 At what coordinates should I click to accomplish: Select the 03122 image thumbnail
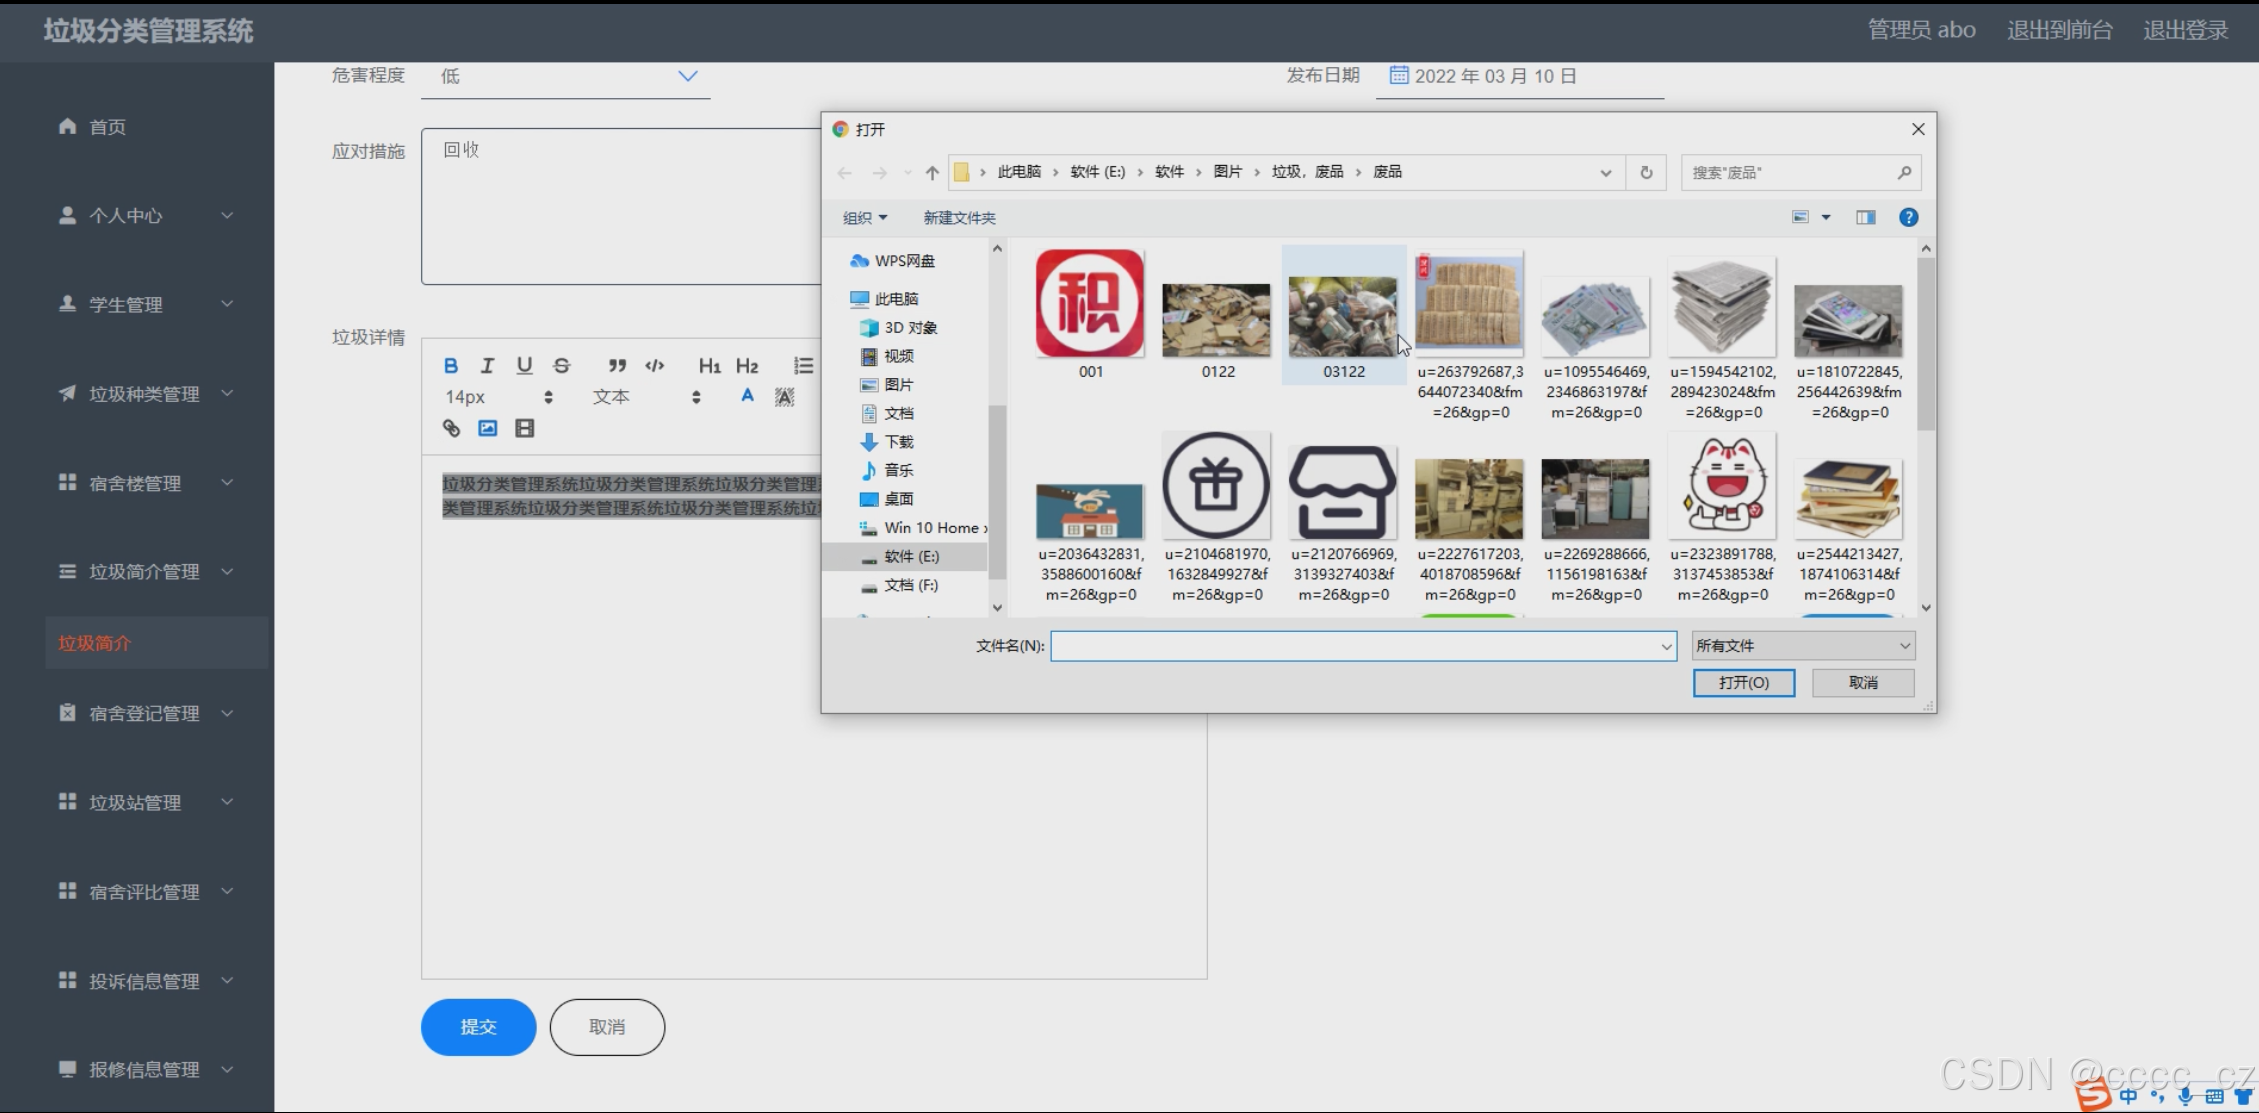1343,317
